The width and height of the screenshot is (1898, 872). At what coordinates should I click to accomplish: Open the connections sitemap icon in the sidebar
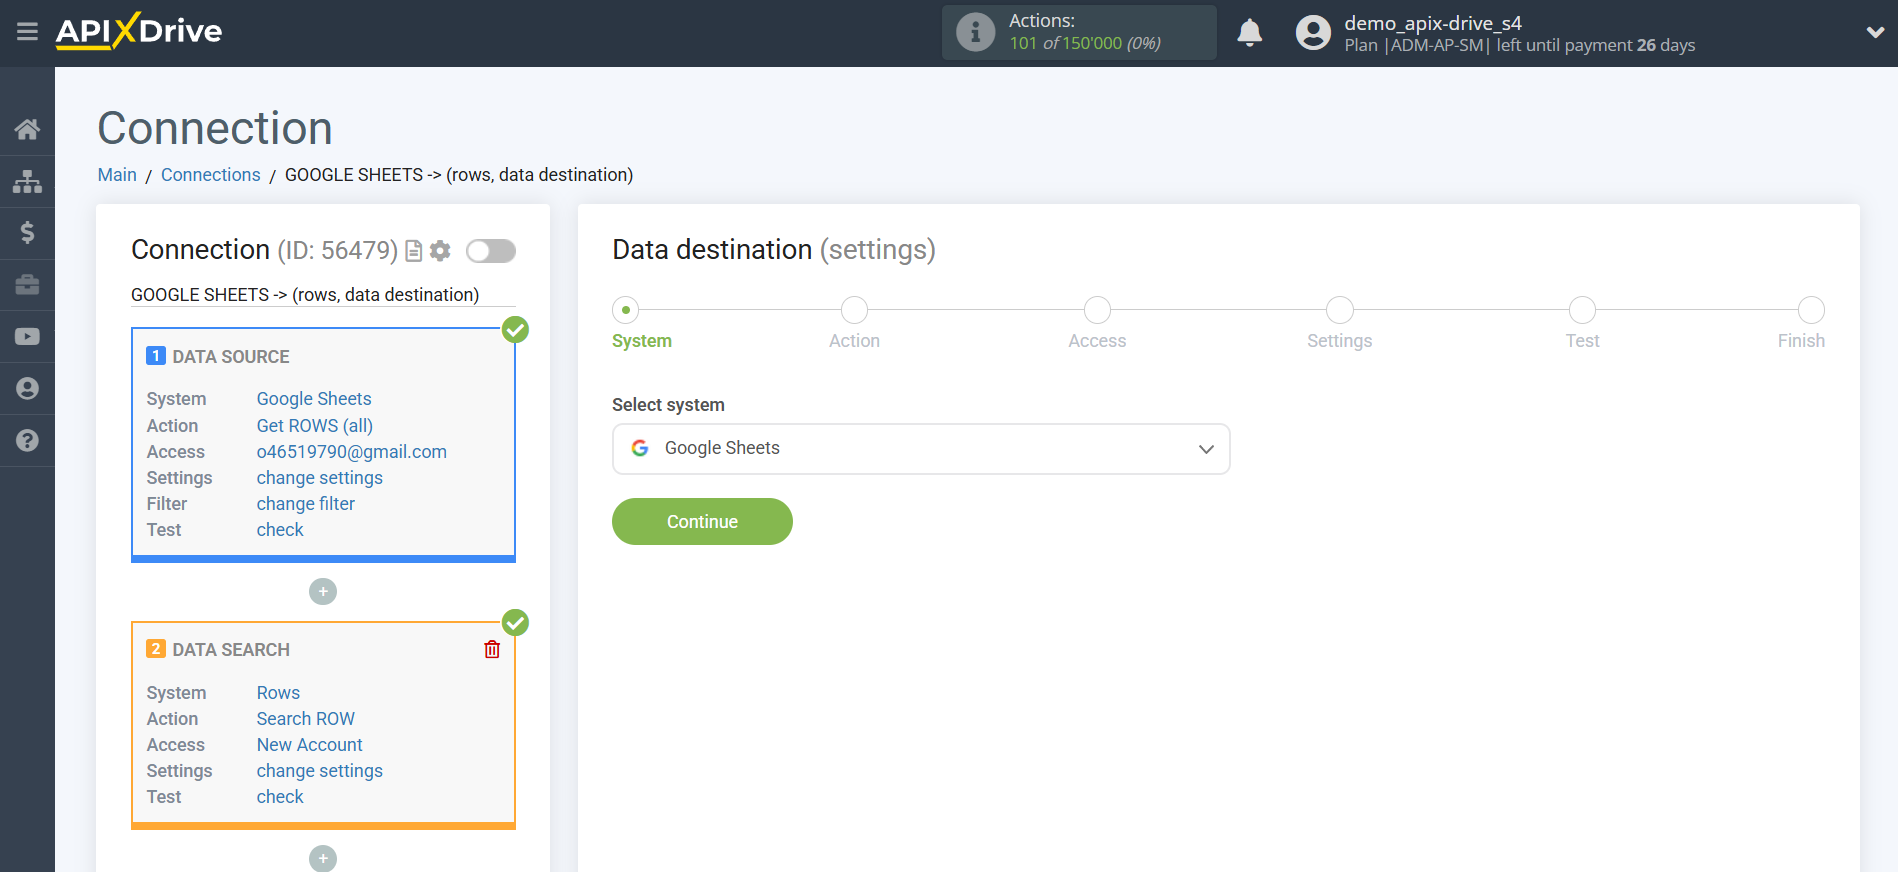coord(27,181)
